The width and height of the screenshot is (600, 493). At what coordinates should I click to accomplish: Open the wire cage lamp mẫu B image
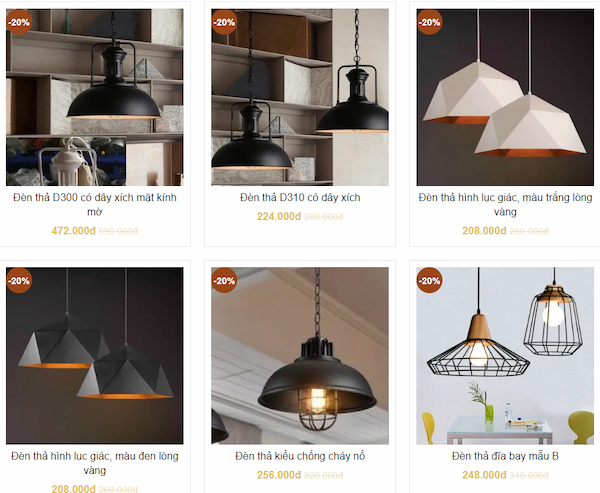[x=505, y=356]
